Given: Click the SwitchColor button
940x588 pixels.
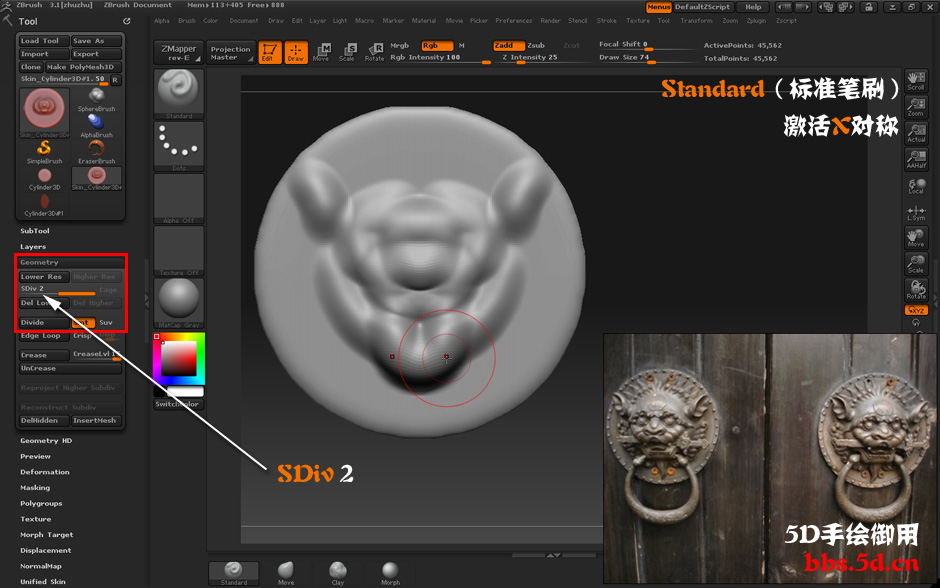Looking at the screenshot, I should tap(179, 405).
